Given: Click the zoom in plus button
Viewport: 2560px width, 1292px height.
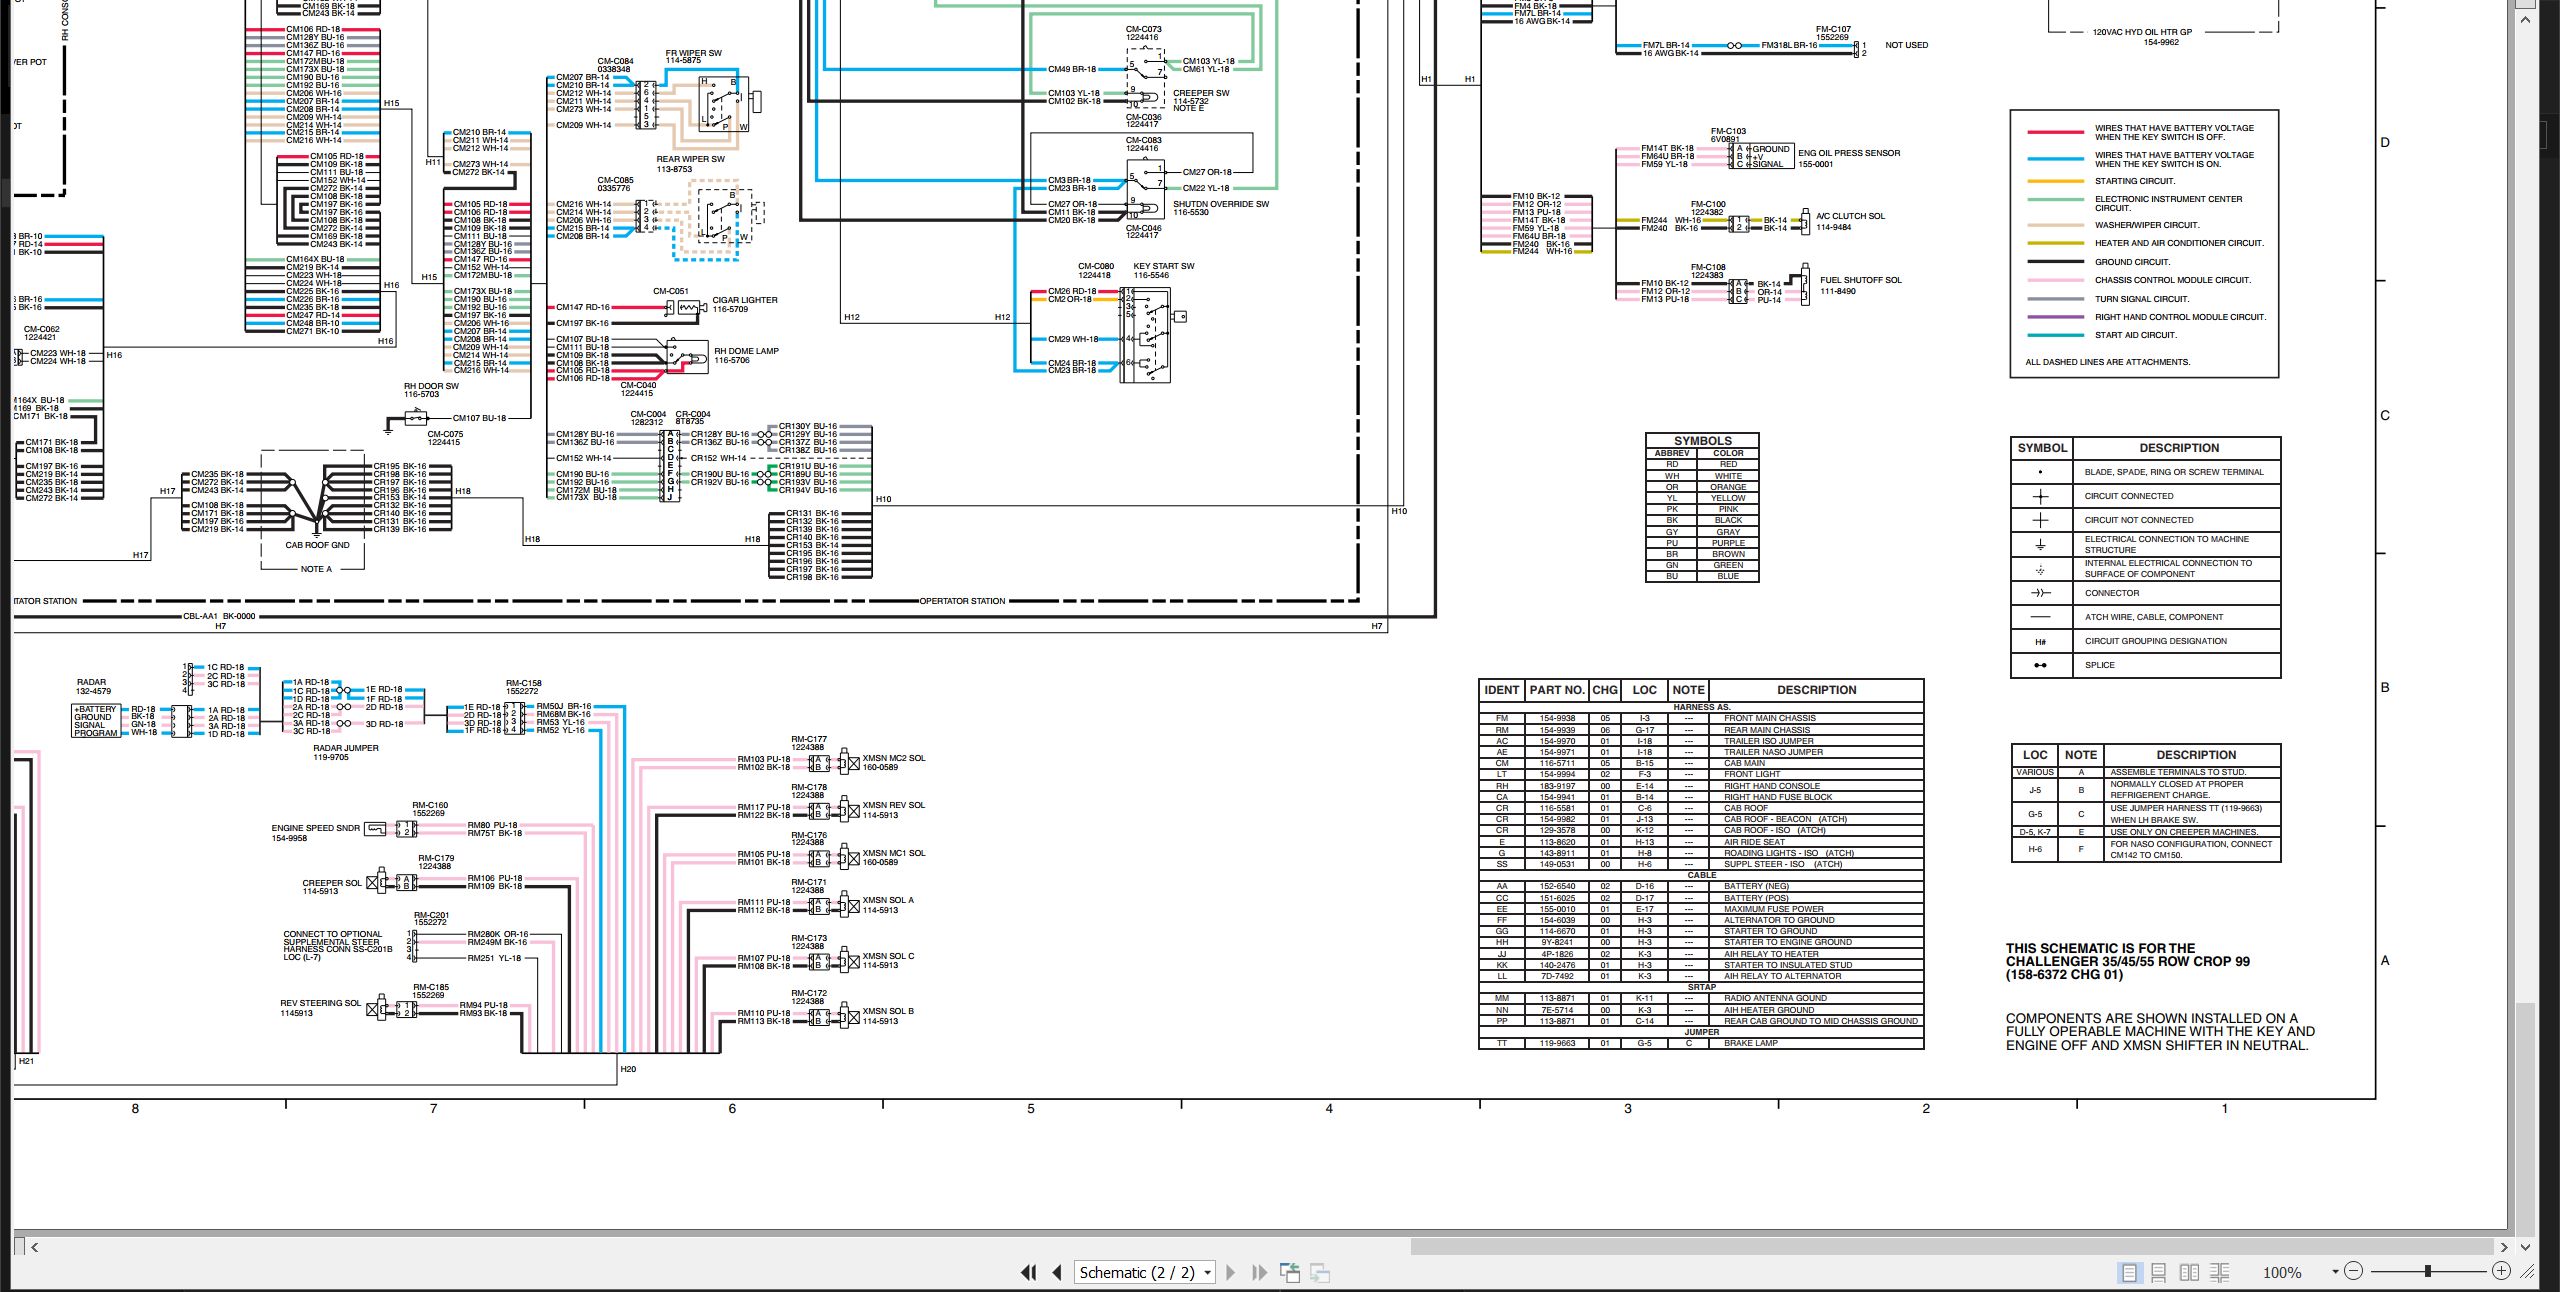Looking at the screenshot, I should tap(2501, 1271).
